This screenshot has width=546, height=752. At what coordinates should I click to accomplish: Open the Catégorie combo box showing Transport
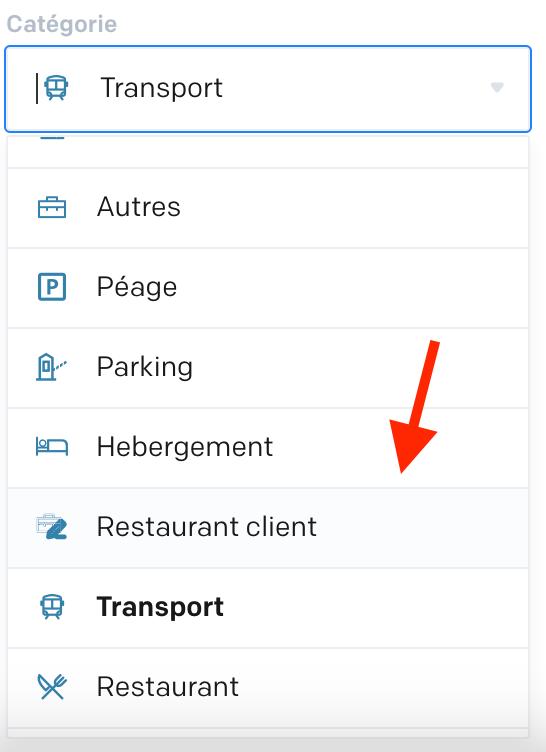(x=268, y=89)
